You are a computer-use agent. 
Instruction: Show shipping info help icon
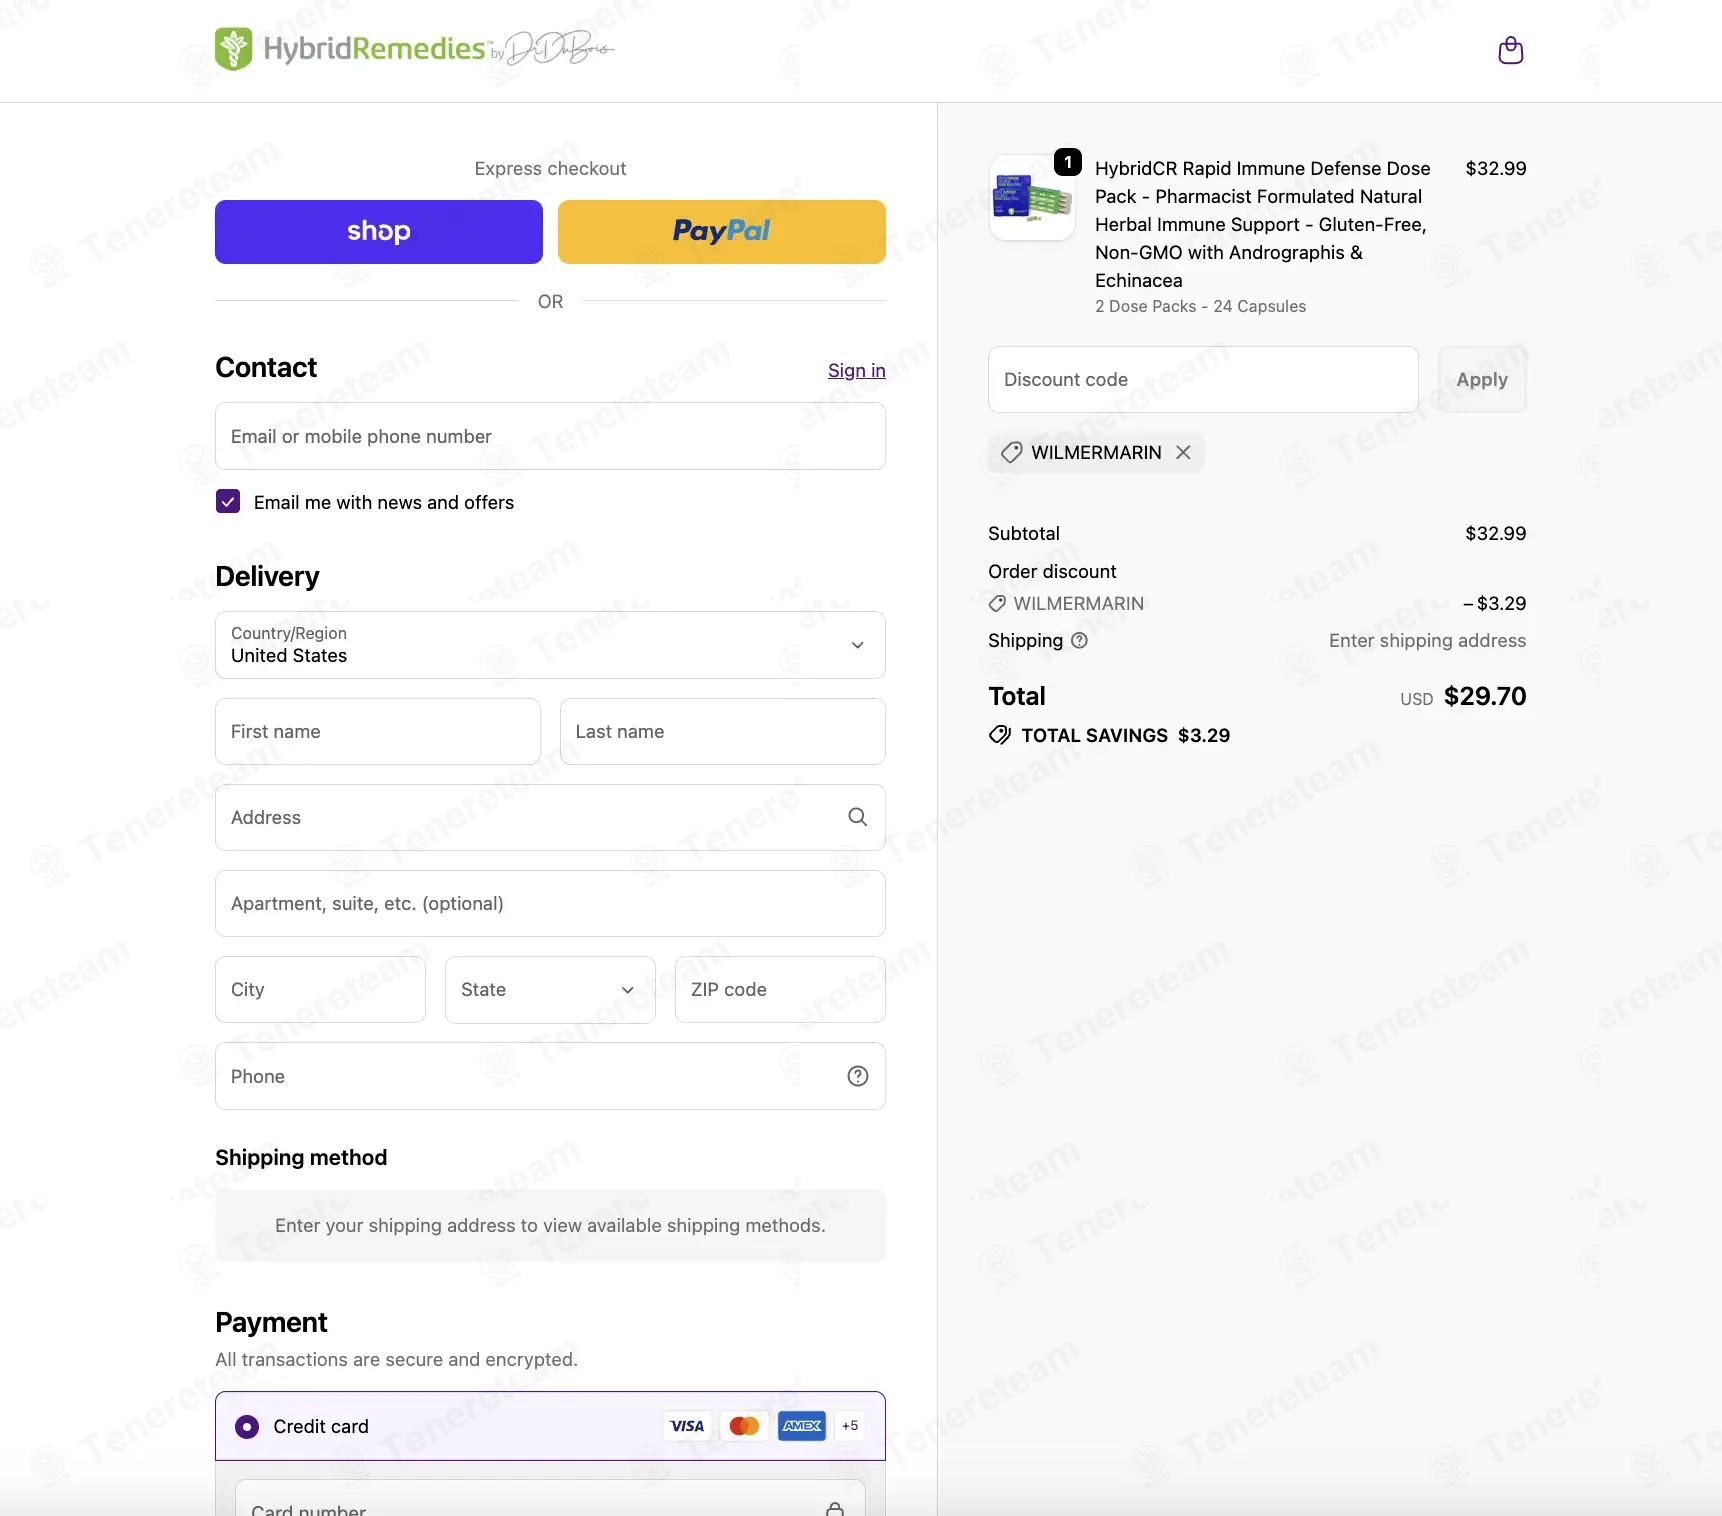click(1079, 641)
